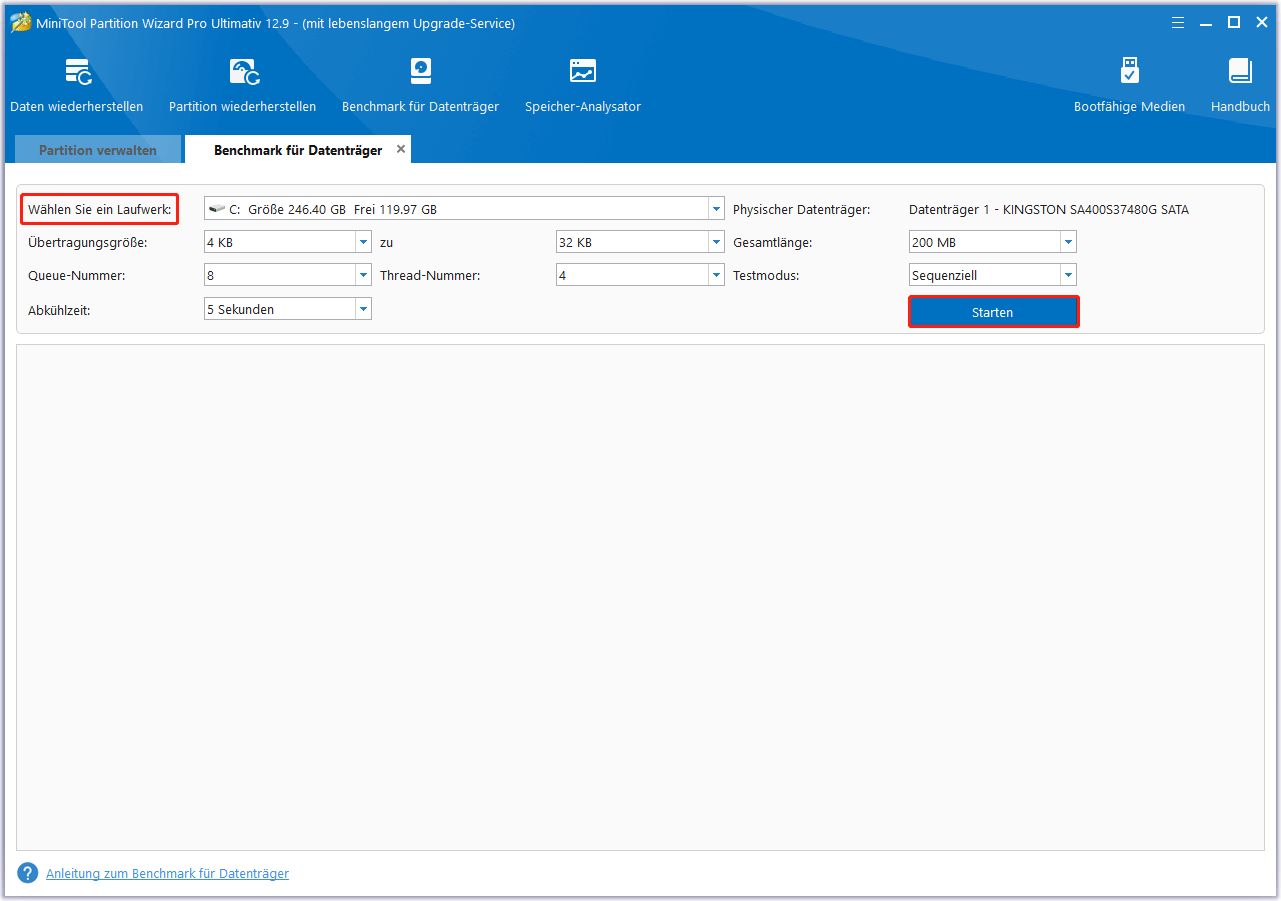1281x901 pixels.
Task: Open the Testmodus Sequenziell dropdown
Action: 1068,275
